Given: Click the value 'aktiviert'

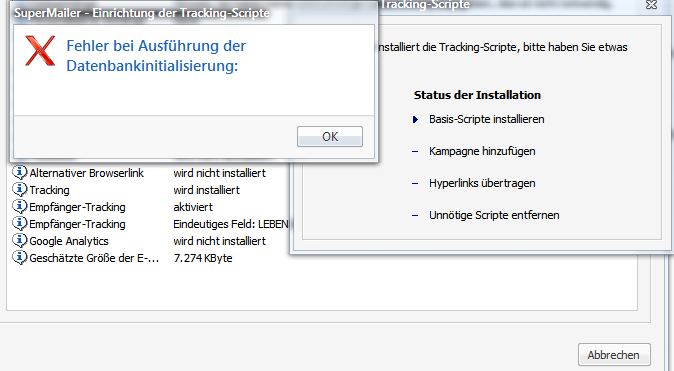Looking at the screenshot, I should pos(193,207).
